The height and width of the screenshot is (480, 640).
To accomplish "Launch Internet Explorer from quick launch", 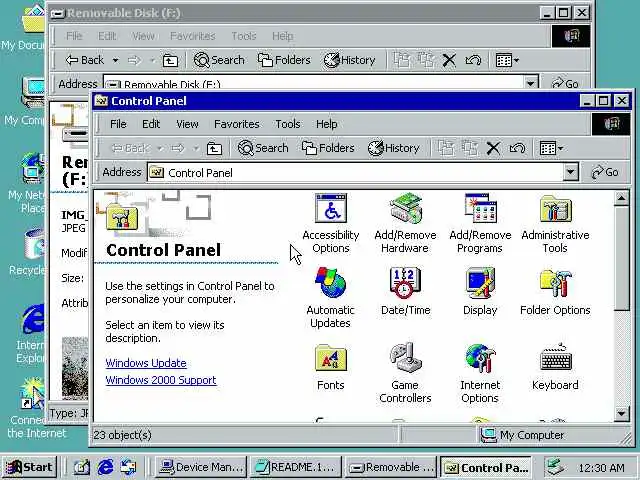I will (105, 467).
